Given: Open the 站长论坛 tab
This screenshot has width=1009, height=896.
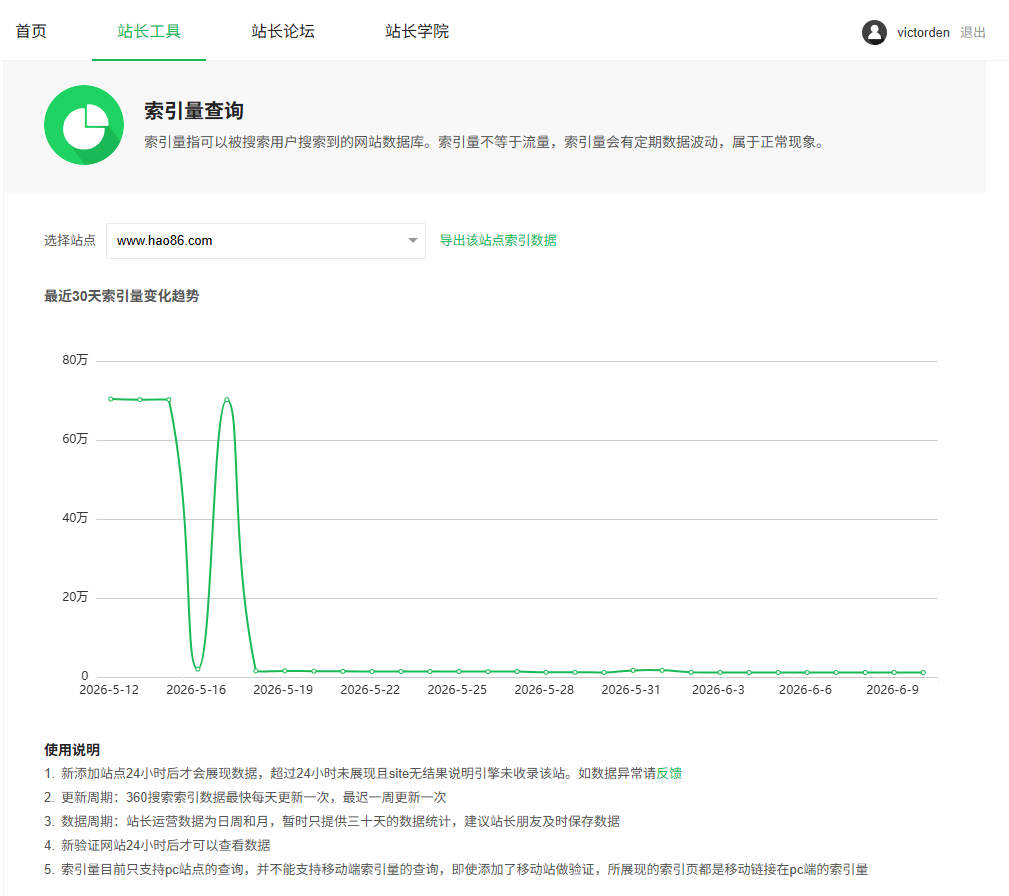Looking at the screenshot, I should [283, 31].
